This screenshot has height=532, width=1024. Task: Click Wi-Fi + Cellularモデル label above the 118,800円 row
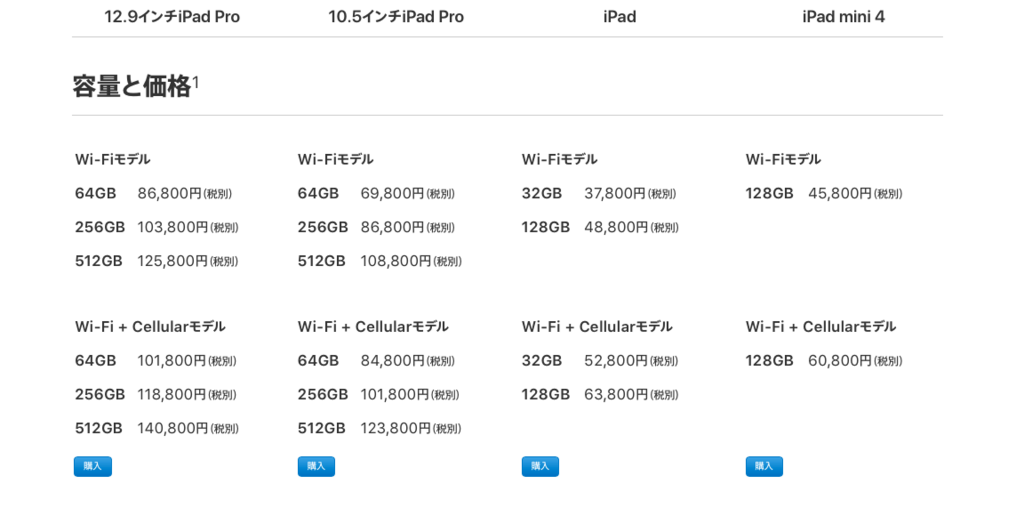click(x=150, y=326)
